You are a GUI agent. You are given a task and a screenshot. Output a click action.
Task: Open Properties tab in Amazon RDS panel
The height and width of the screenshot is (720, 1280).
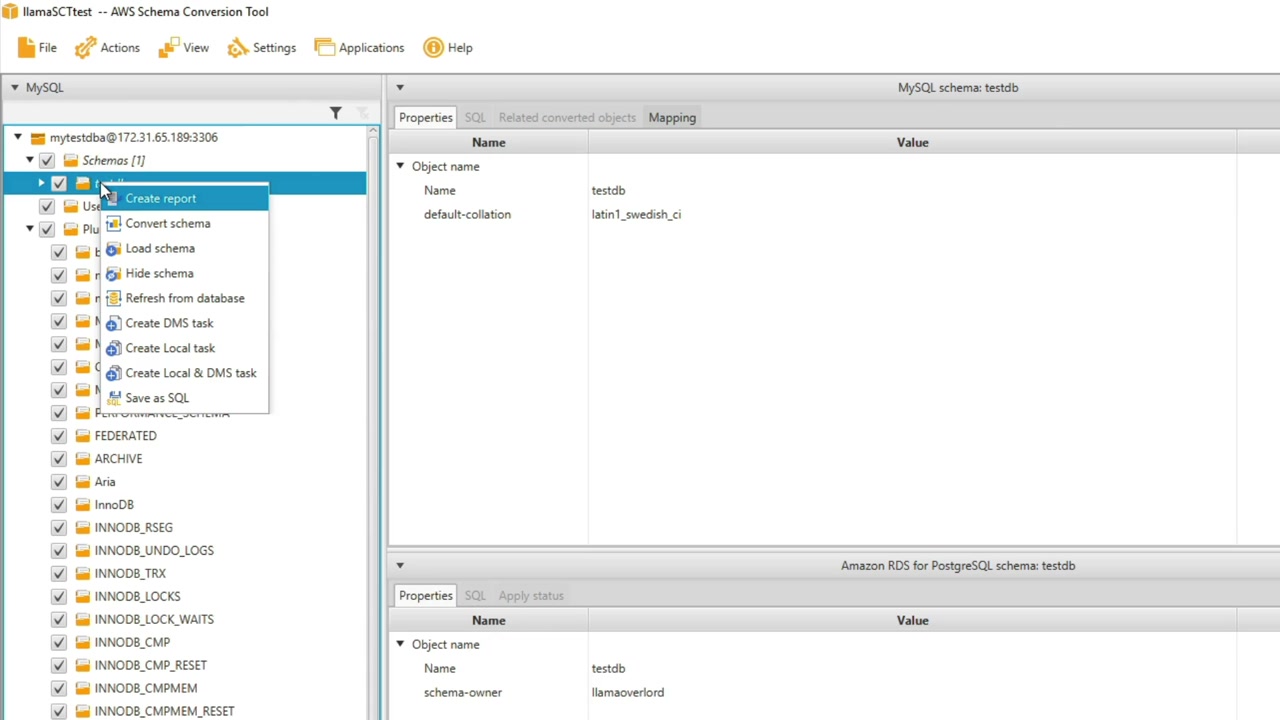tap(426, 596)
